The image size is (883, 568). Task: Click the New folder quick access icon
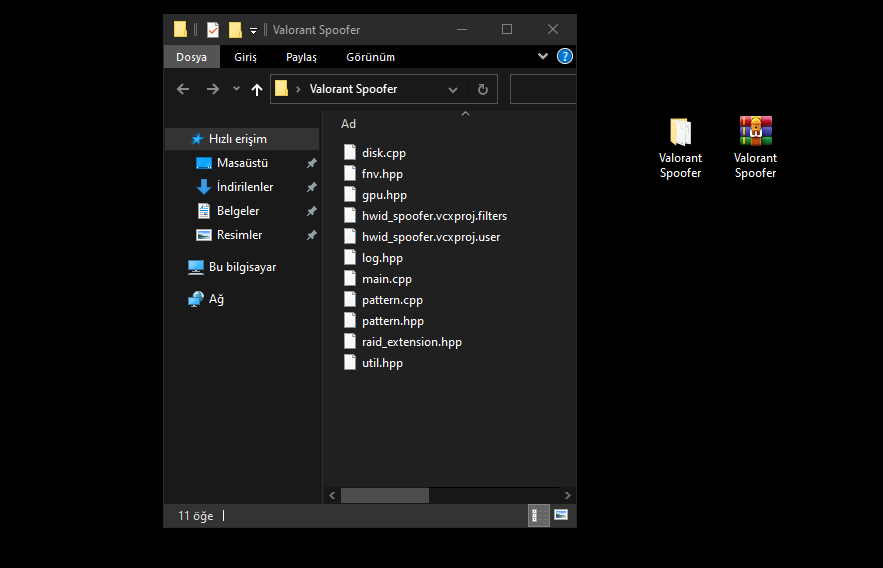tap(235, 30)
